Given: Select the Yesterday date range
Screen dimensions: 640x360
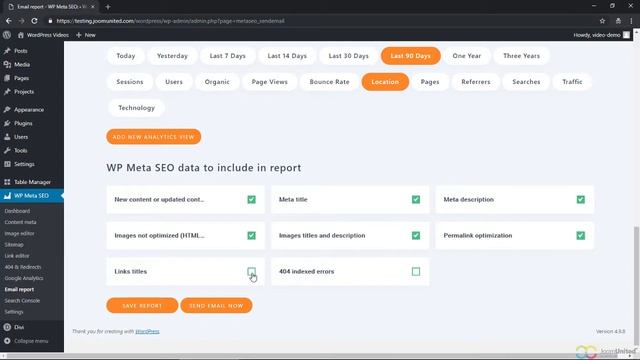Looking at the screenshot, I should pyautogui.click(x=172, y=56).
